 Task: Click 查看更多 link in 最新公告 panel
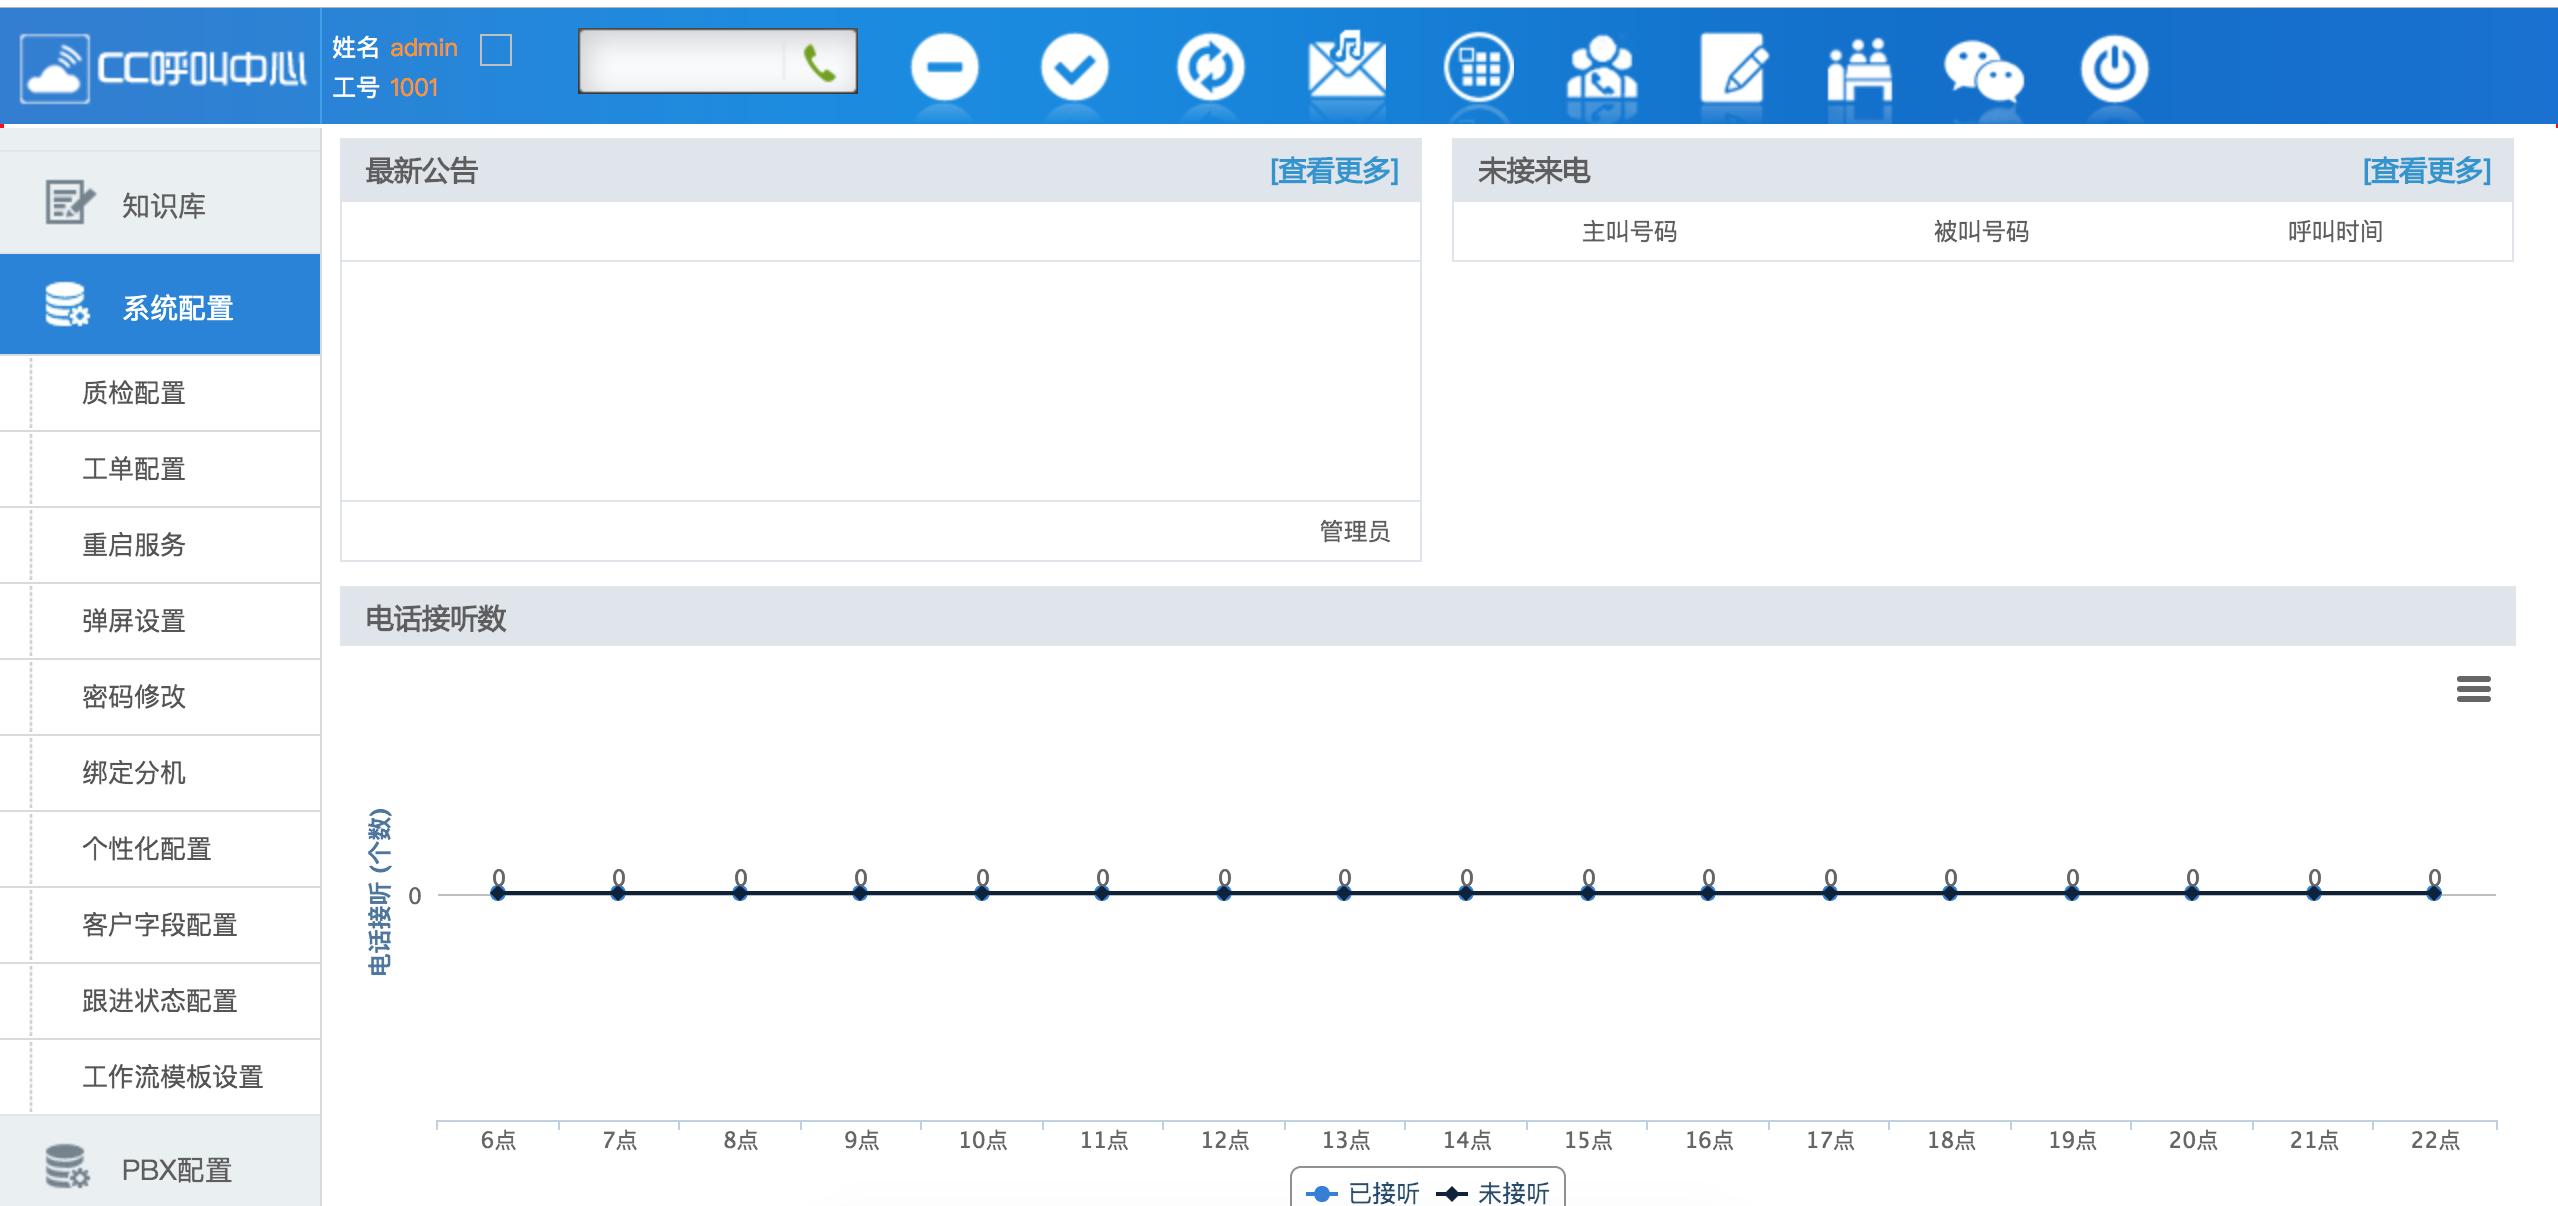1333,171
